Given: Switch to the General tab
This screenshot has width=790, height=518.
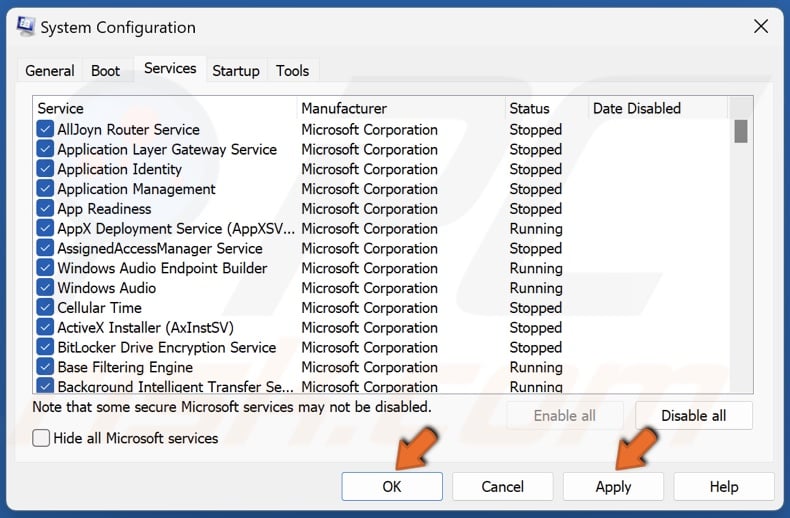Looking at the screenshot, I should click(50, 71).
